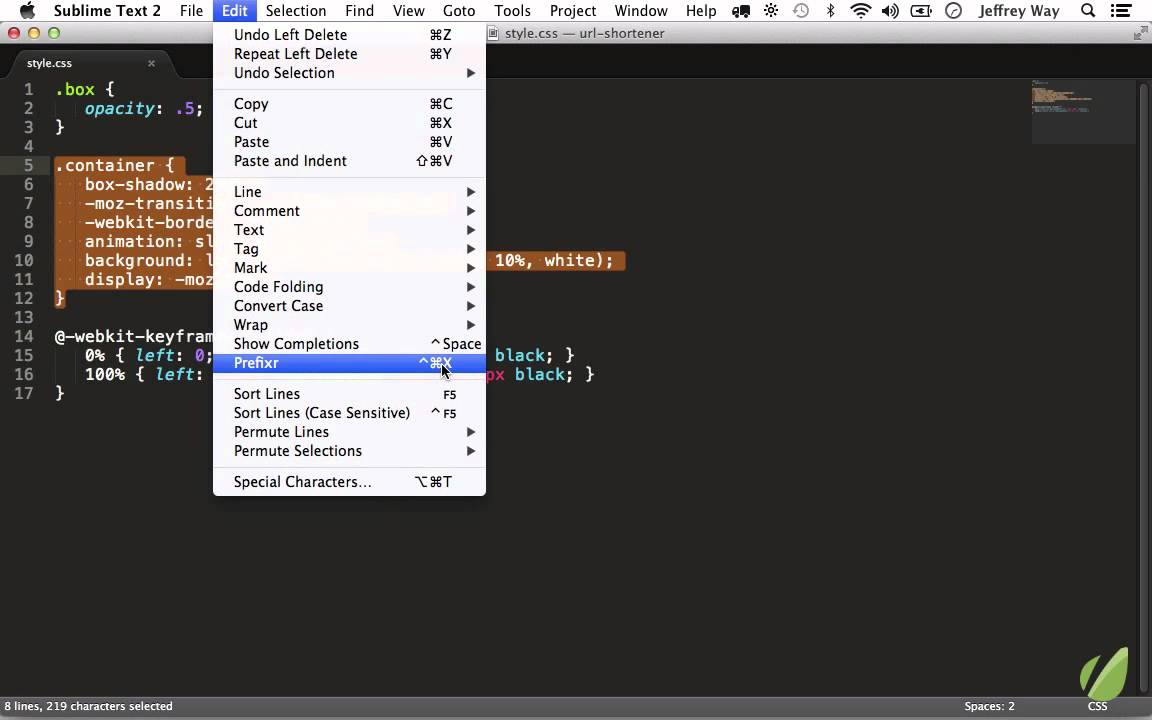1152x720 pixels.
Task: Choose Copy from Edit menu
Action: click(349, 104)
